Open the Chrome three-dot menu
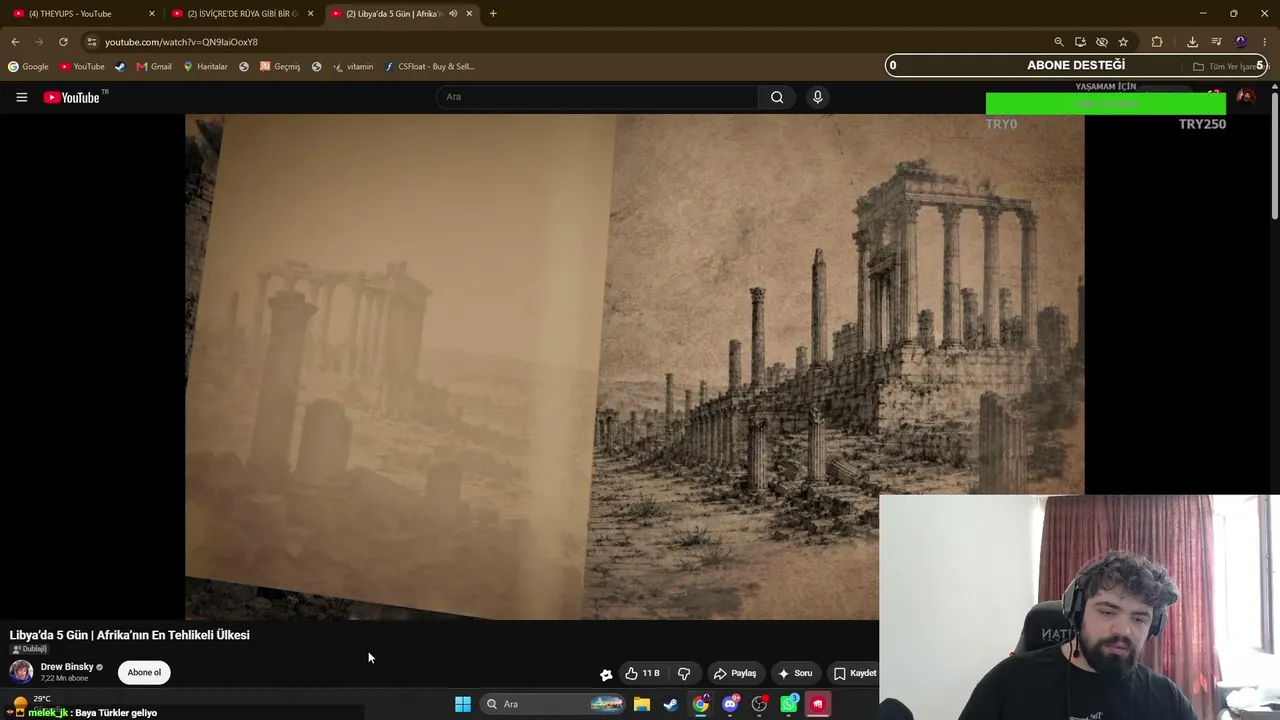This screenshot has width=1280, height=720. [x=1264, y=42]
